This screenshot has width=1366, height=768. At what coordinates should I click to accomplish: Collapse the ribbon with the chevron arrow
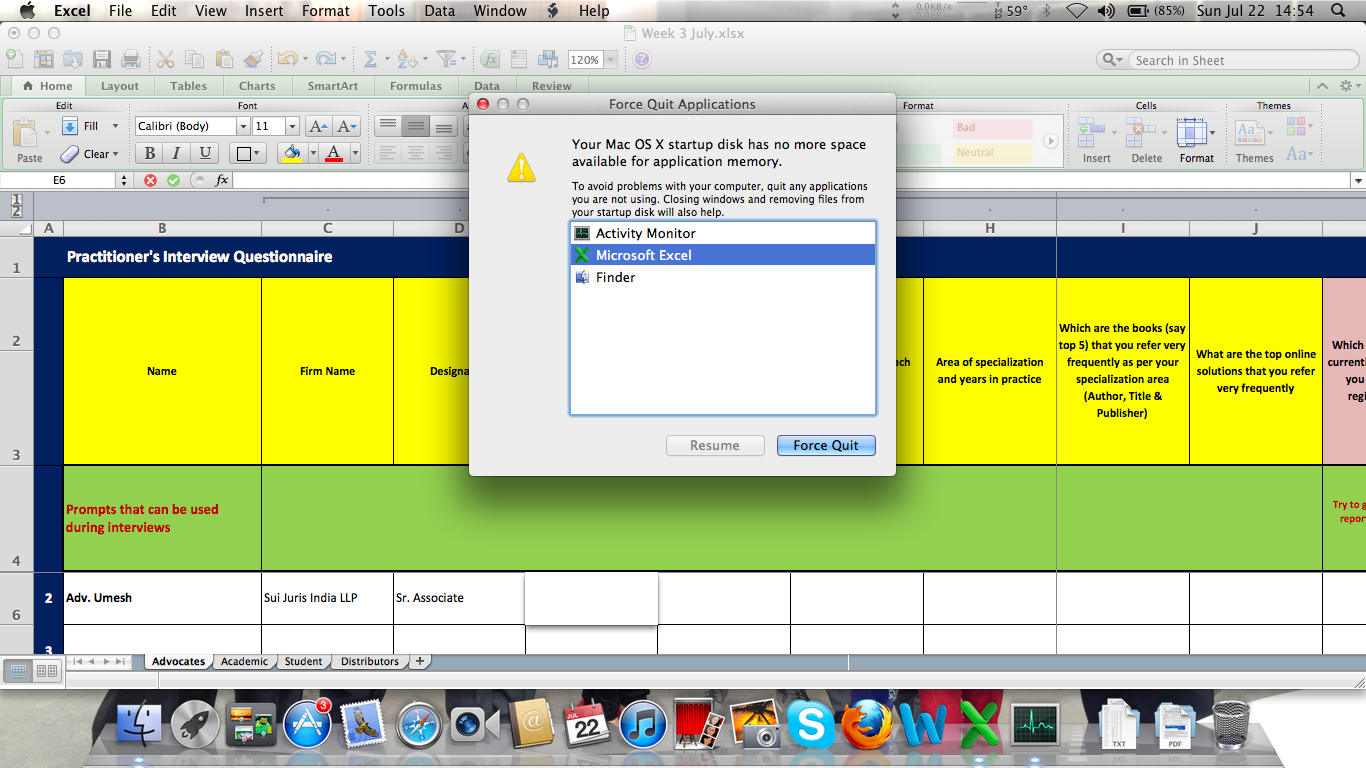point(1322,87)
